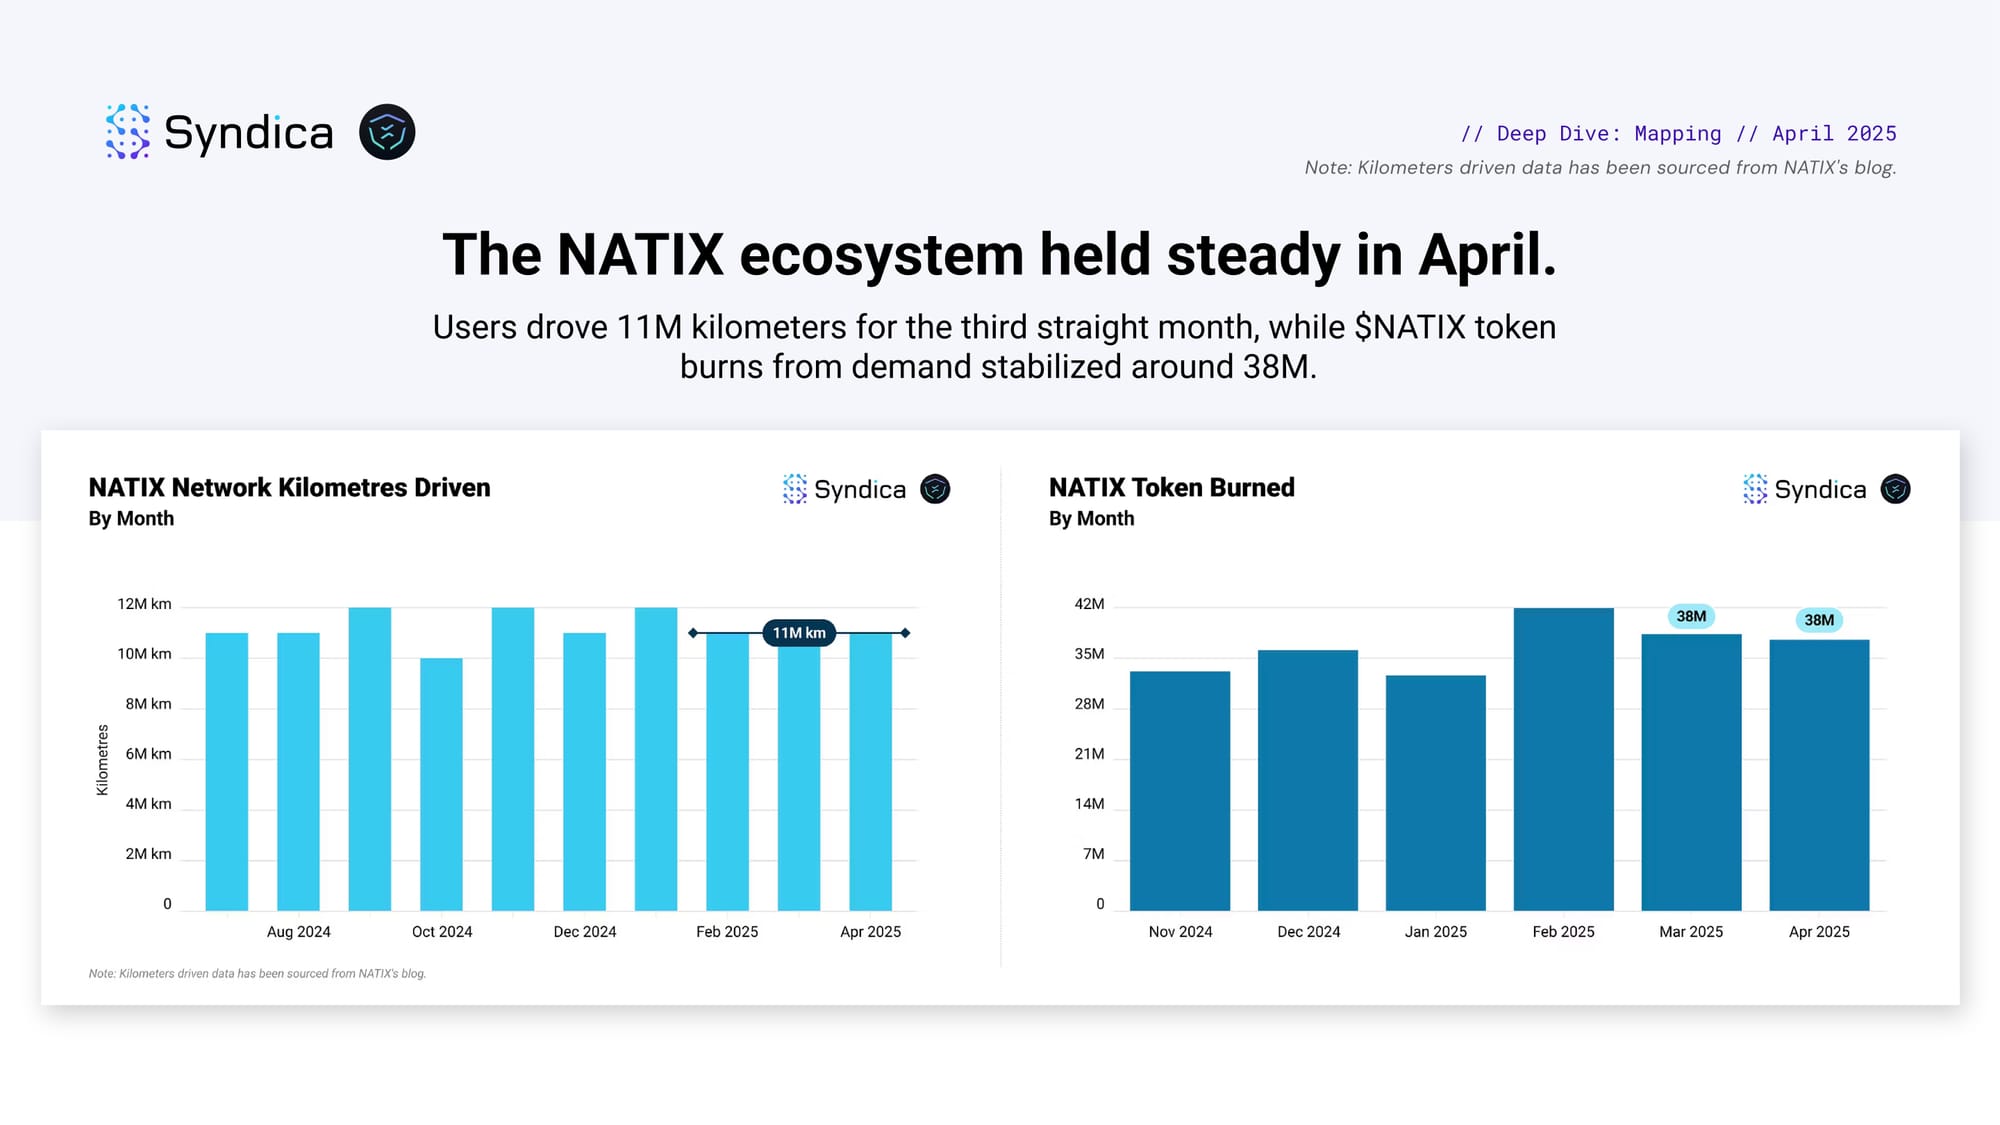Click NATIX shield icon in Kilometres Driven chart

point(935,489)
